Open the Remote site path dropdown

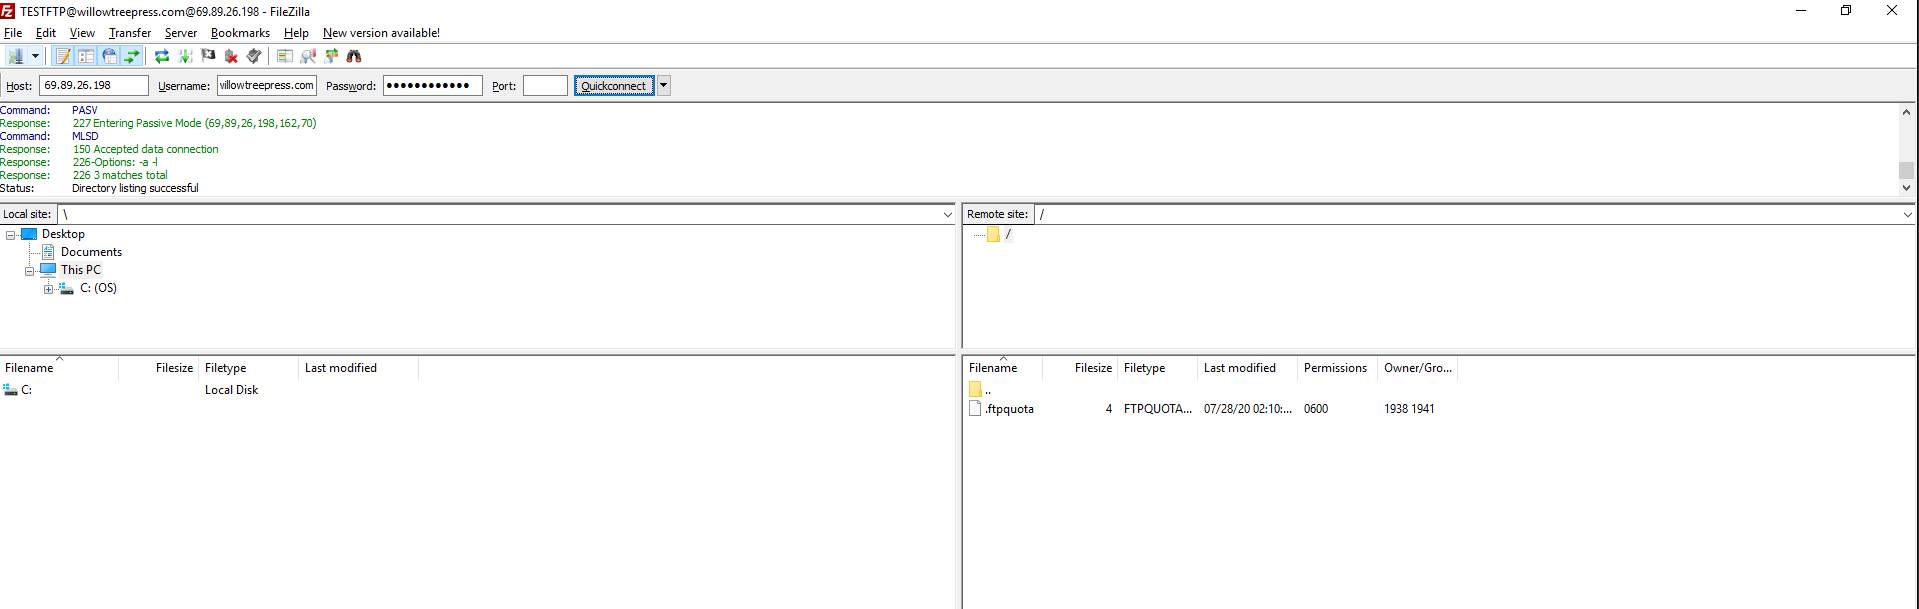tap(1907, 214)
